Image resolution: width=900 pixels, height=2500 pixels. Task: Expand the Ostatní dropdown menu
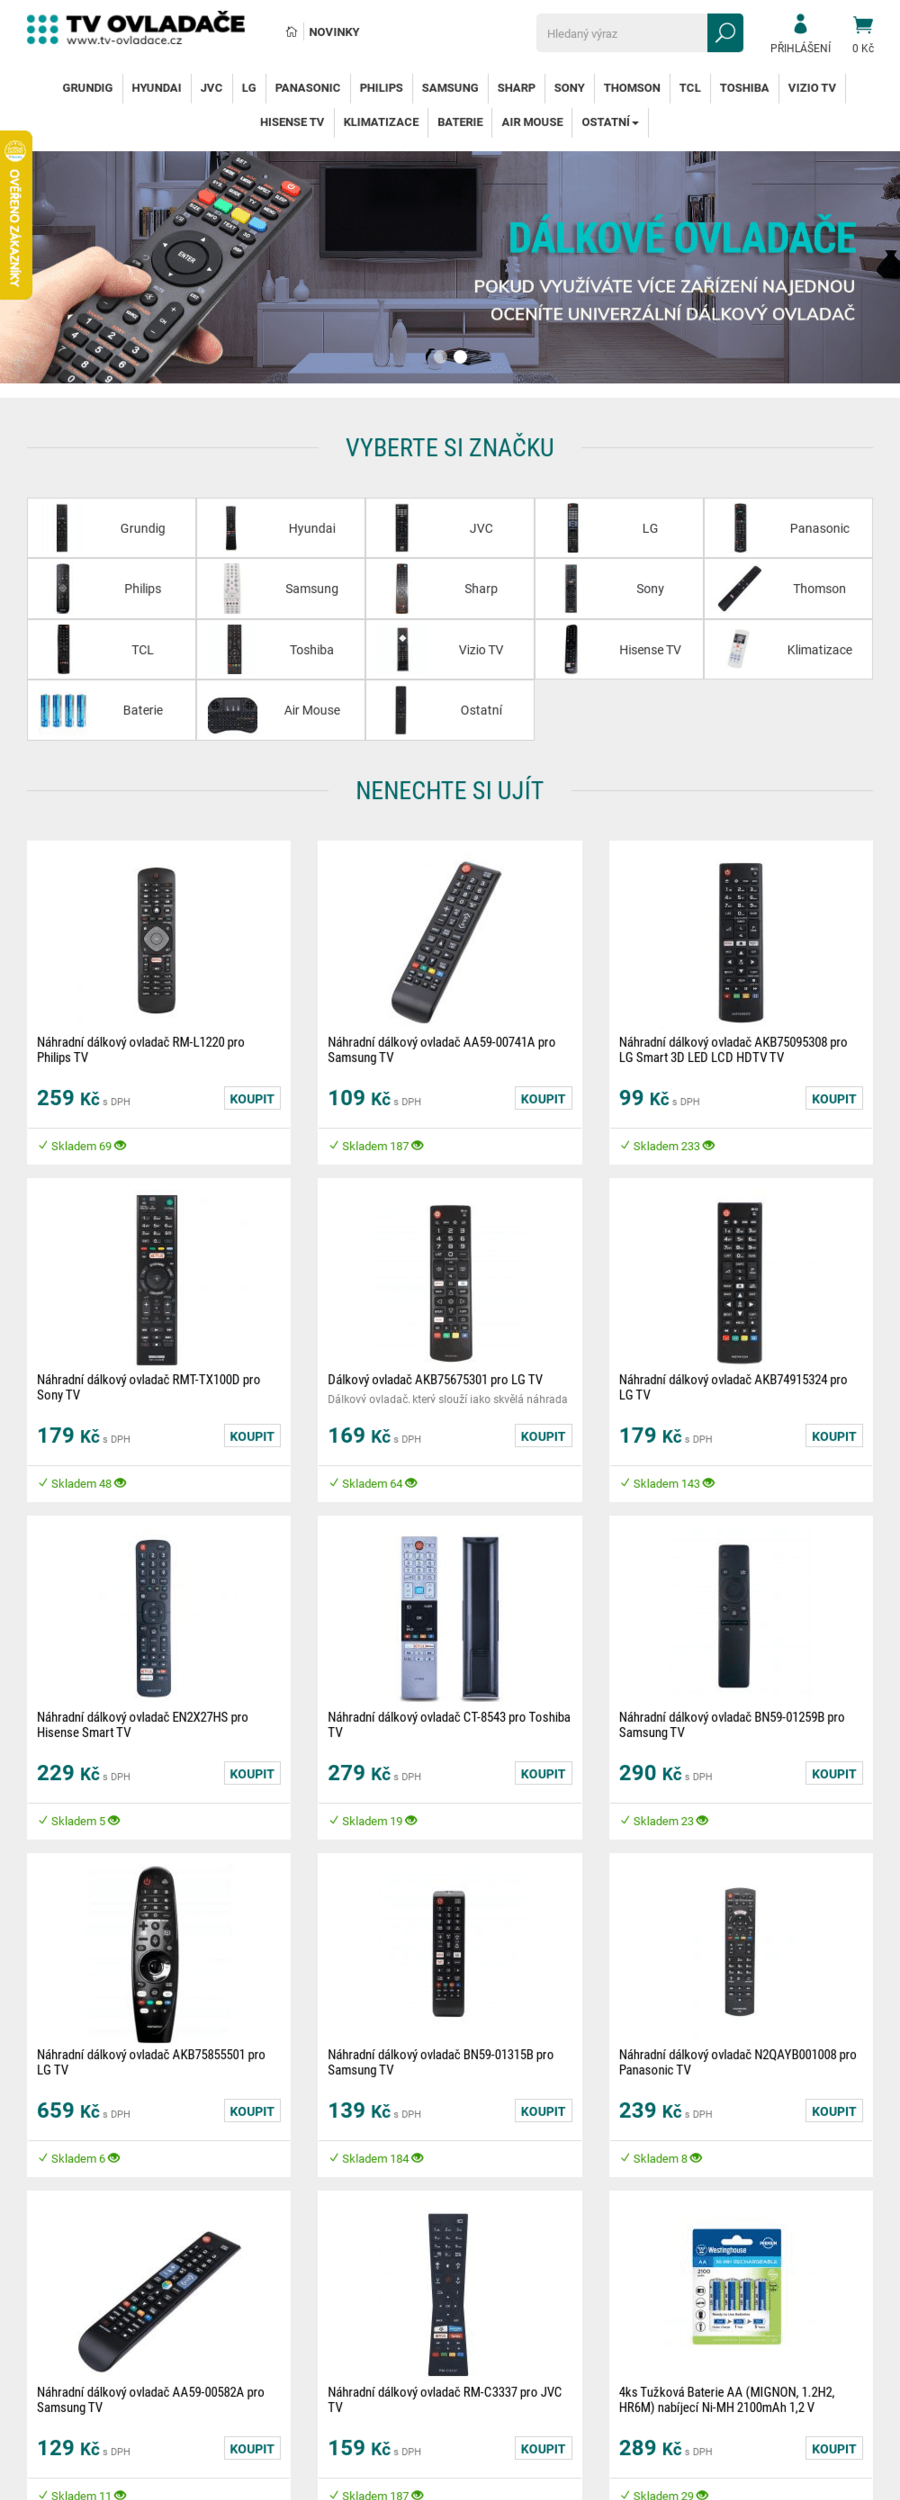[610, 122]
